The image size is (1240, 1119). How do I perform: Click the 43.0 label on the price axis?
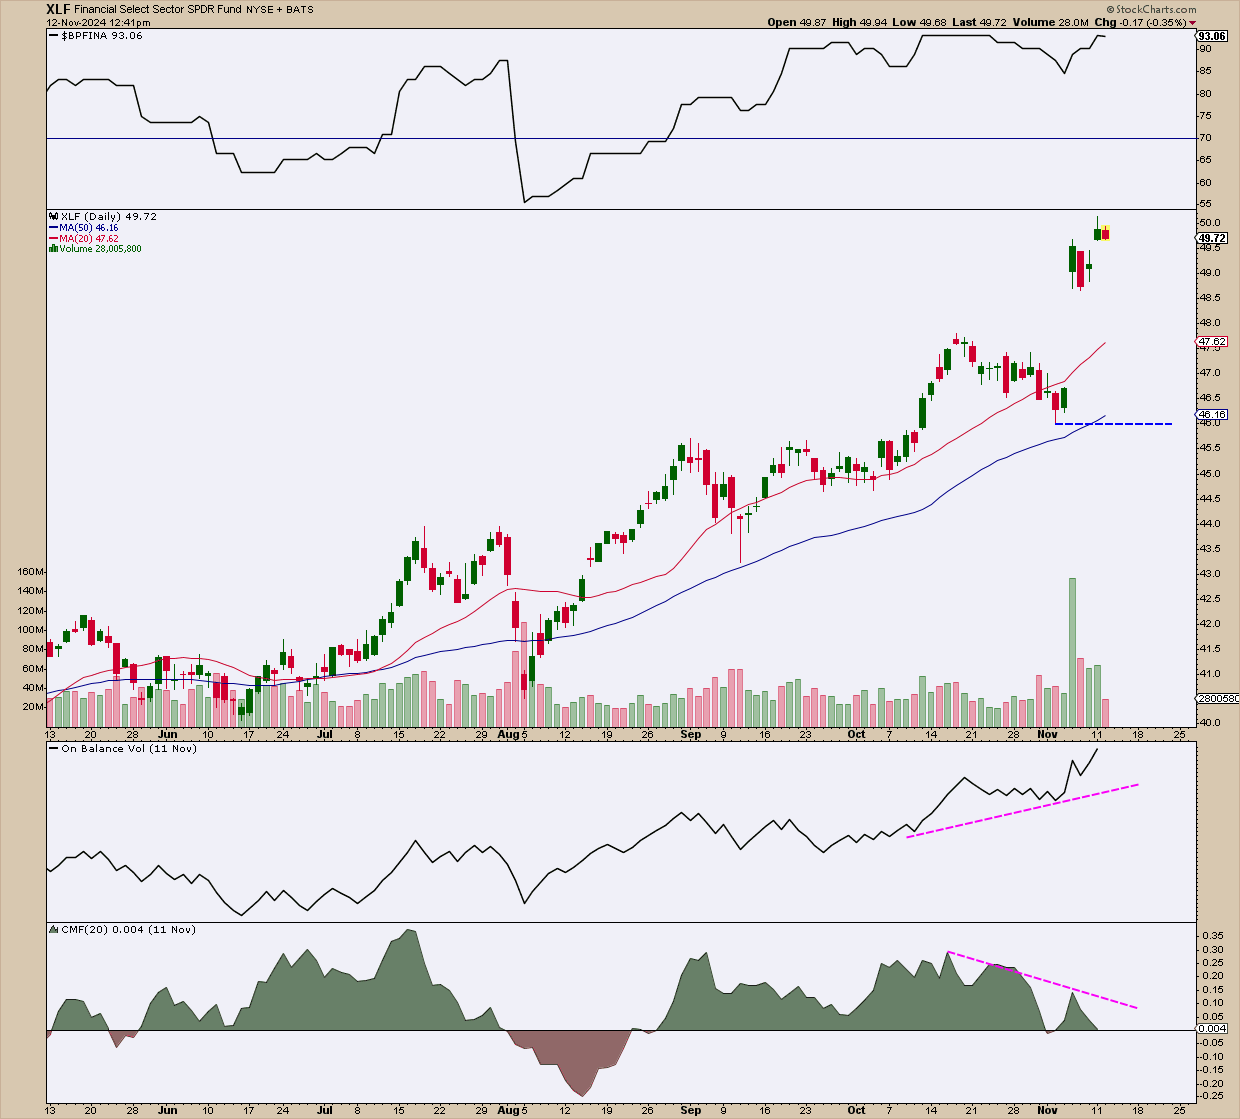pos(1209,574)
